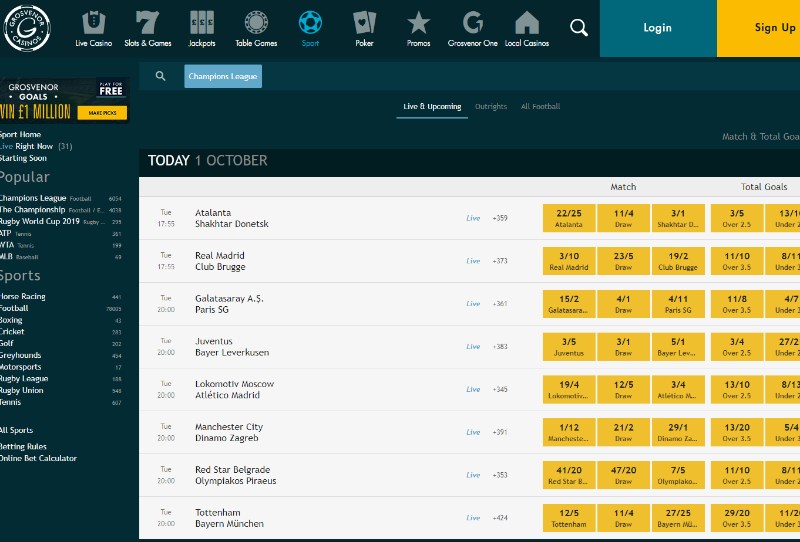Select Over 3.5 goals 29/20 Tottenham match
Image resolution: width=800 pixels, height=542 pixels.
(737, 518)
